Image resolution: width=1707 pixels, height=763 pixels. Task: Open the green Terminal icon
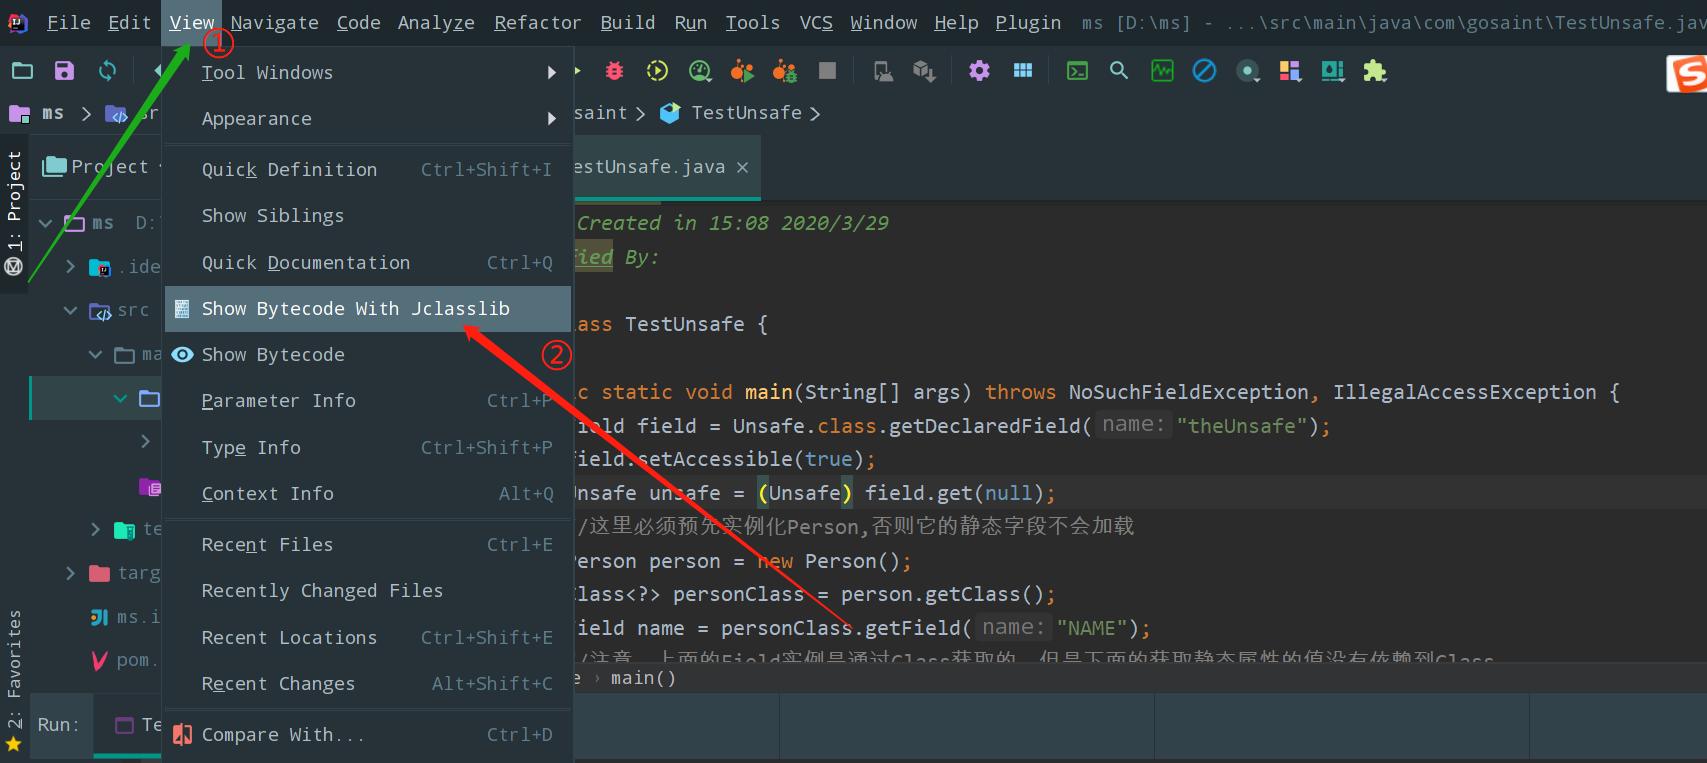(1077, 71)
